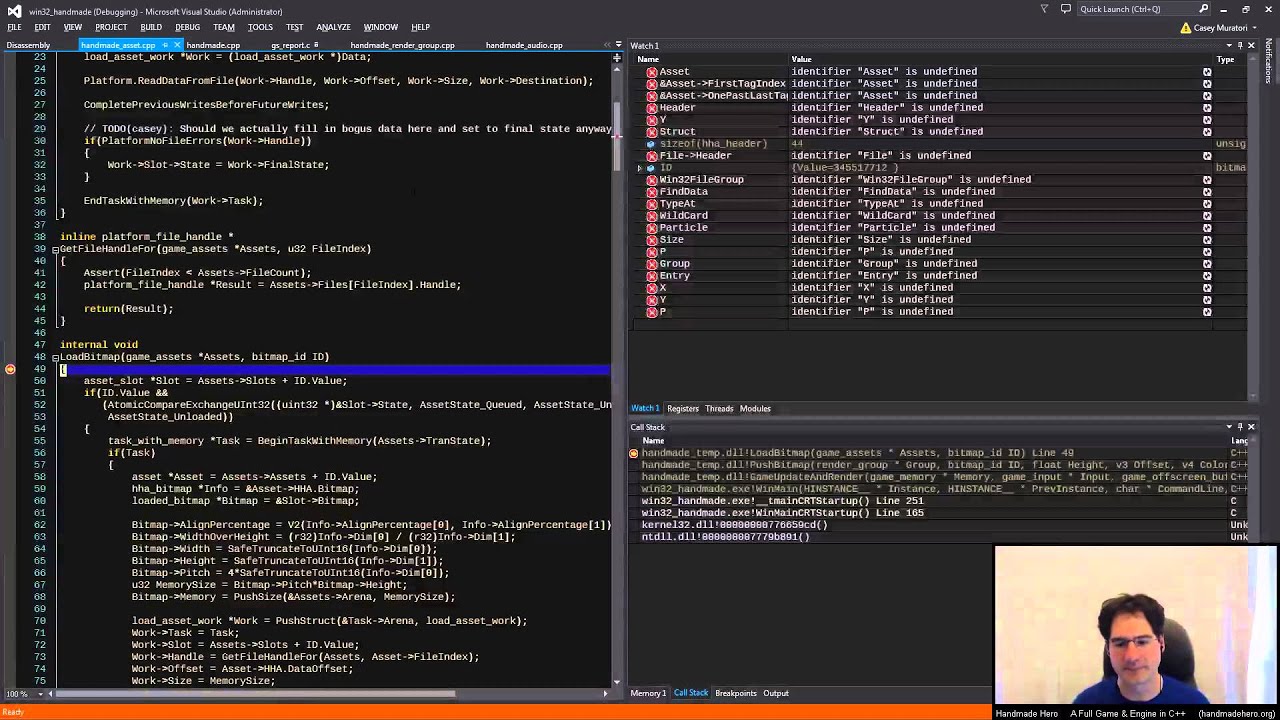This screenshot has width=1280, height=720.
Task: Expand the ID watch entry
Action: point(639,168)
